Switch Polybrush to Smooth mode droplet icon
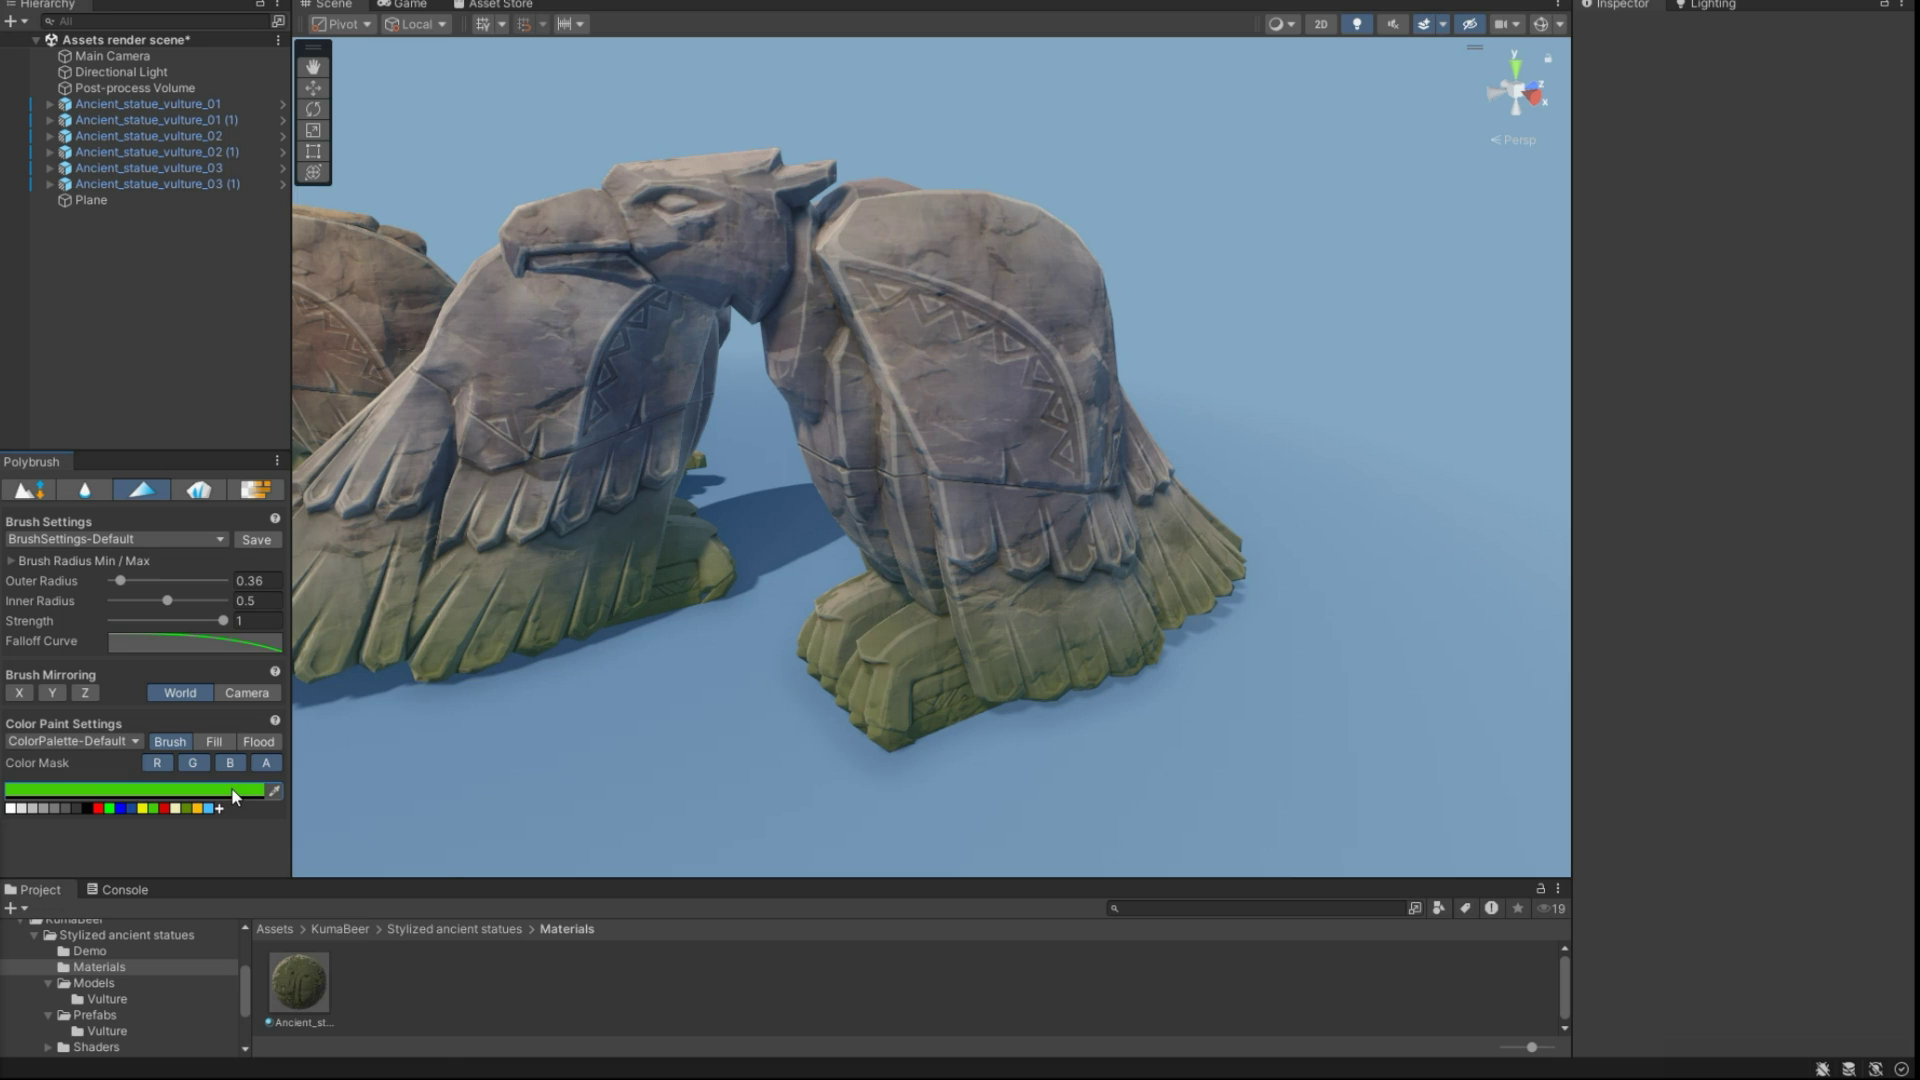1920x1080 pixels. point(85,489)
